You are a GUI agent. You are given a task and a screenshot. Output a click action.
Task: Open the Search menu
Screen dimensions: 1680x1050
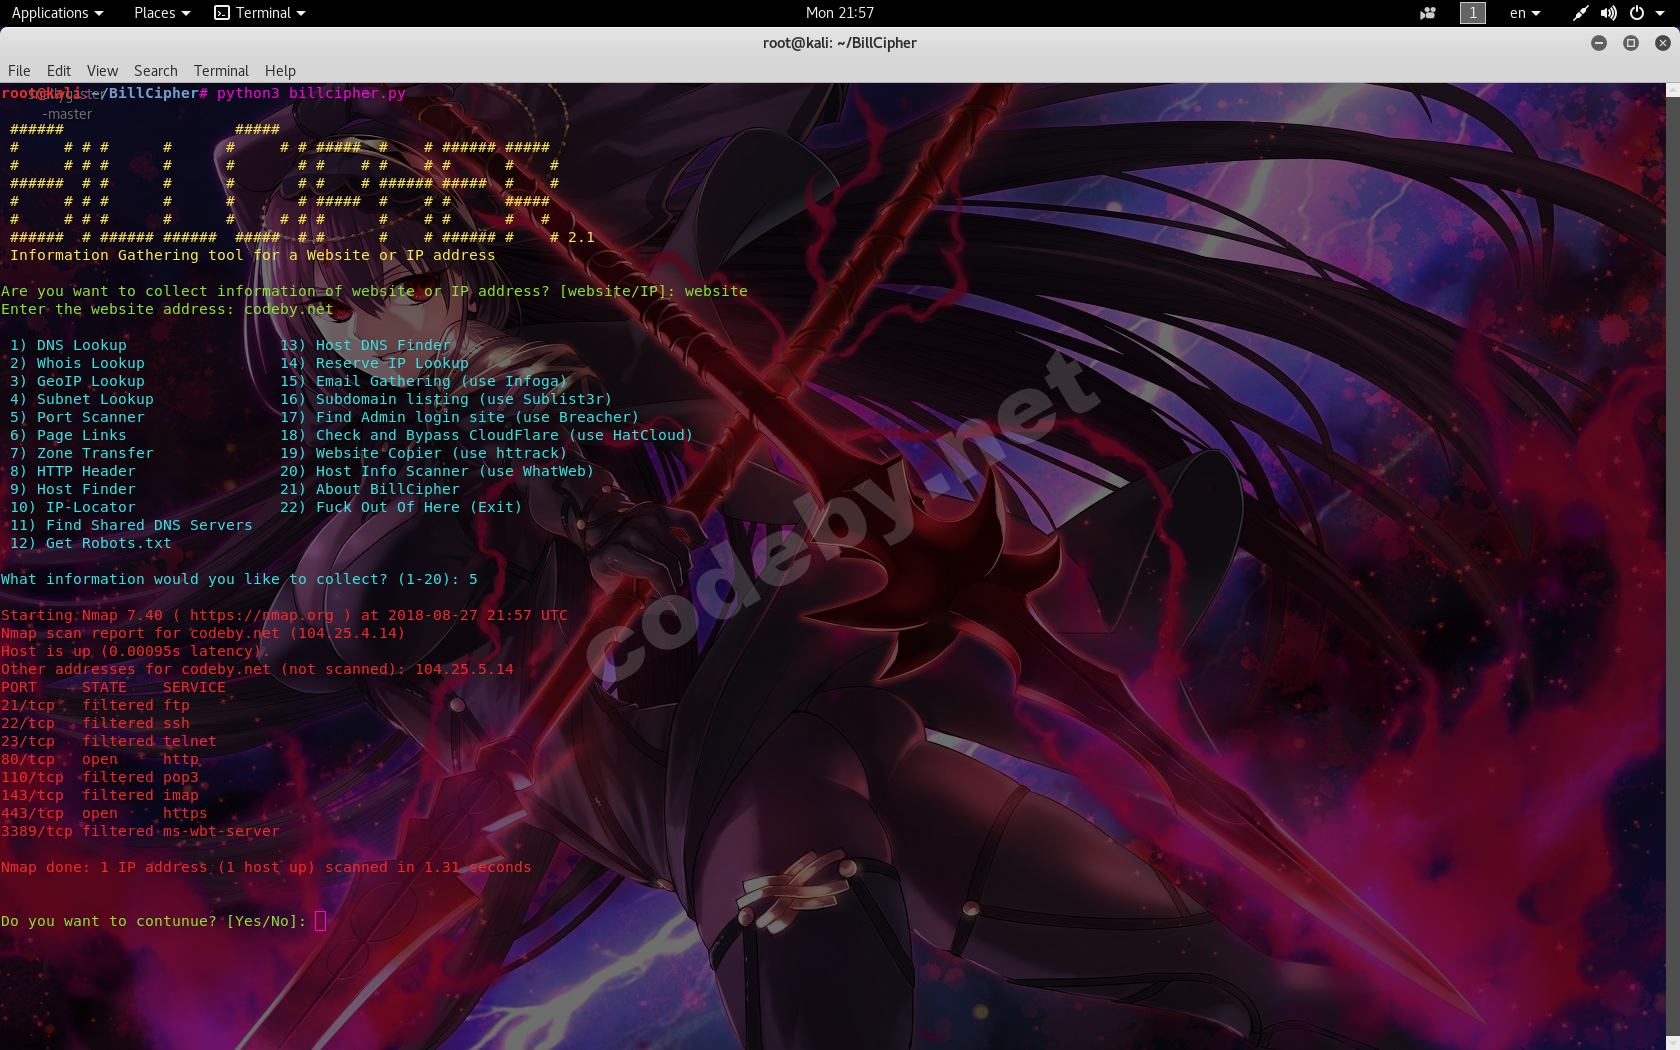(x=156, y=71)
